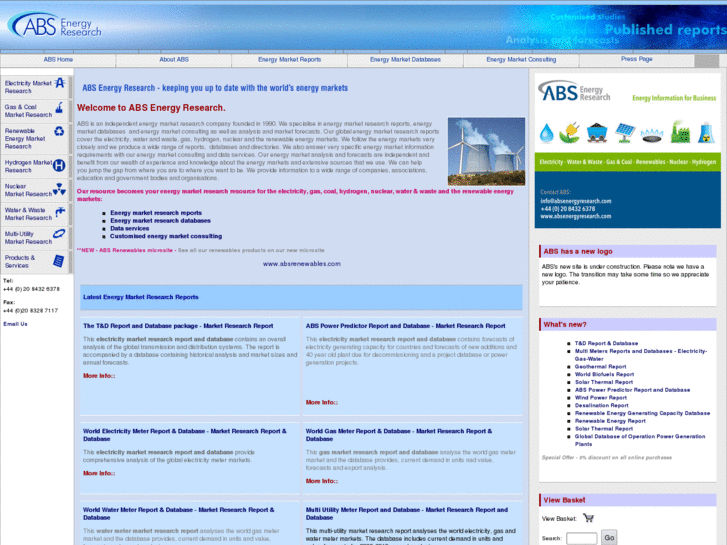
Task: Click the Email Us link
Action: click(x=15, y=324)
